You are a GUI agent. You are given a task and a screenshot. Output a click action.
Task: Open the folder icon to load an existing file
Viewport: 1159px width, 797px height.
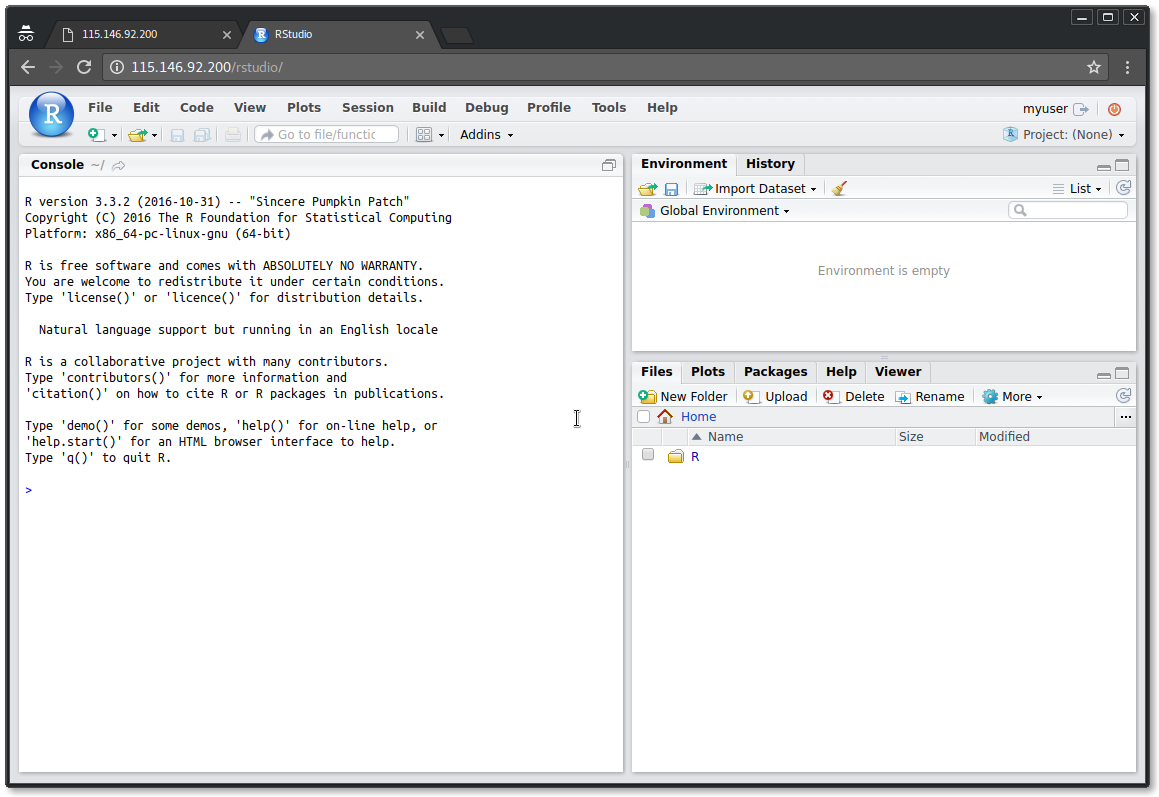[137, 134]
